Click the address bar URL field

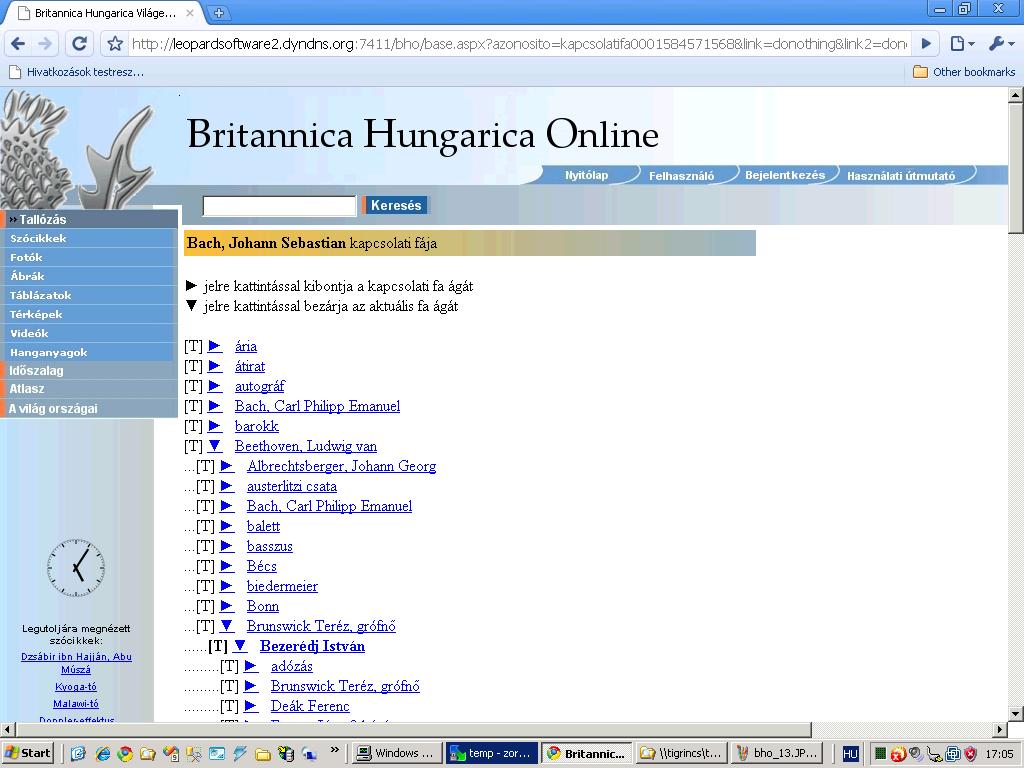tap(519, 44)
